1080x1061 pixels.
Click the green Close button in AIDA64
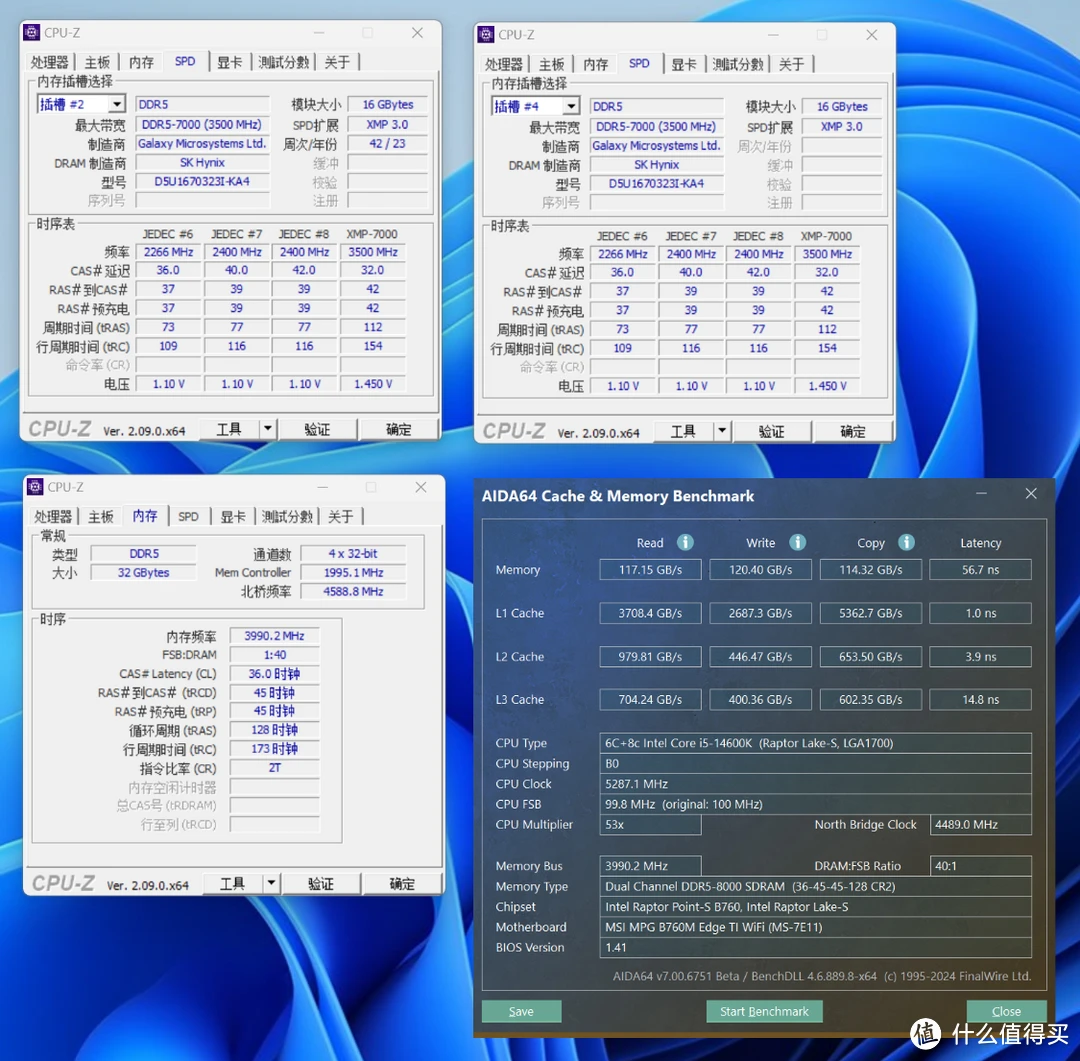pos(1006,1011)
